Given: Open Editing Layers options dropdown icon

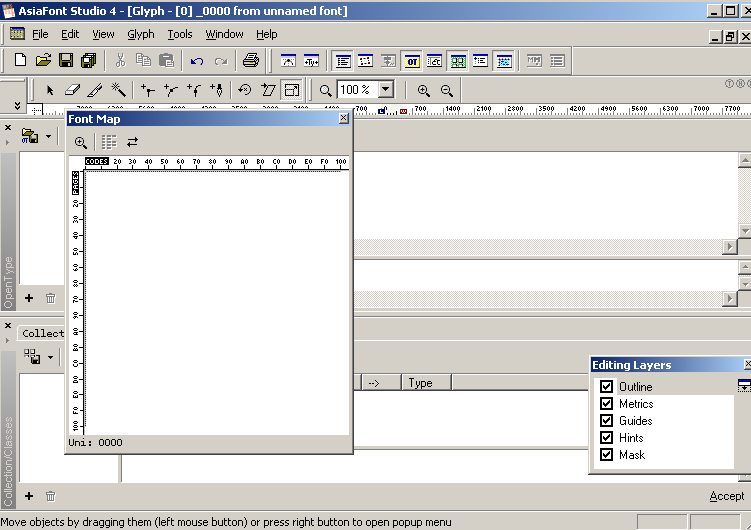Looking at the screenshot, I should (x=744, y=384).
